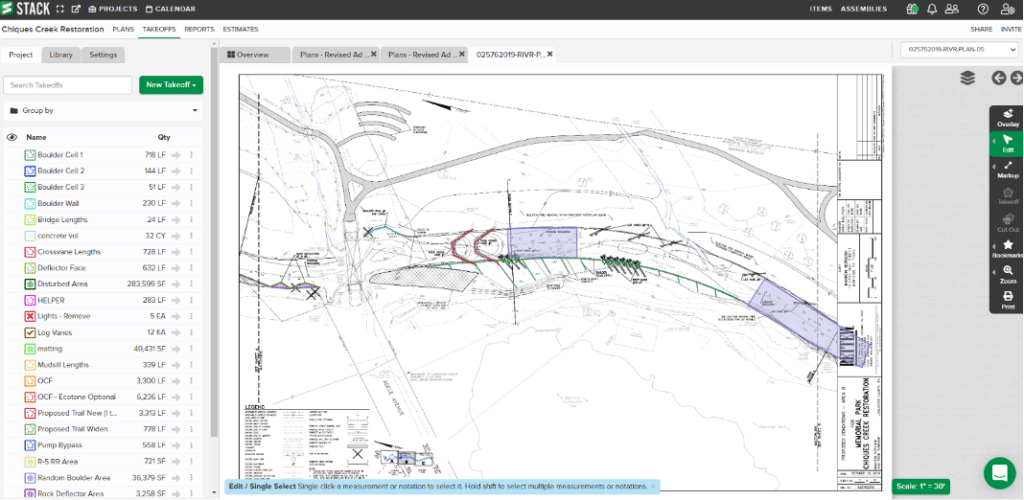Go to next plan page arrow
1024x500 pixels.
pyautogui.click(x=1017, y=78)
